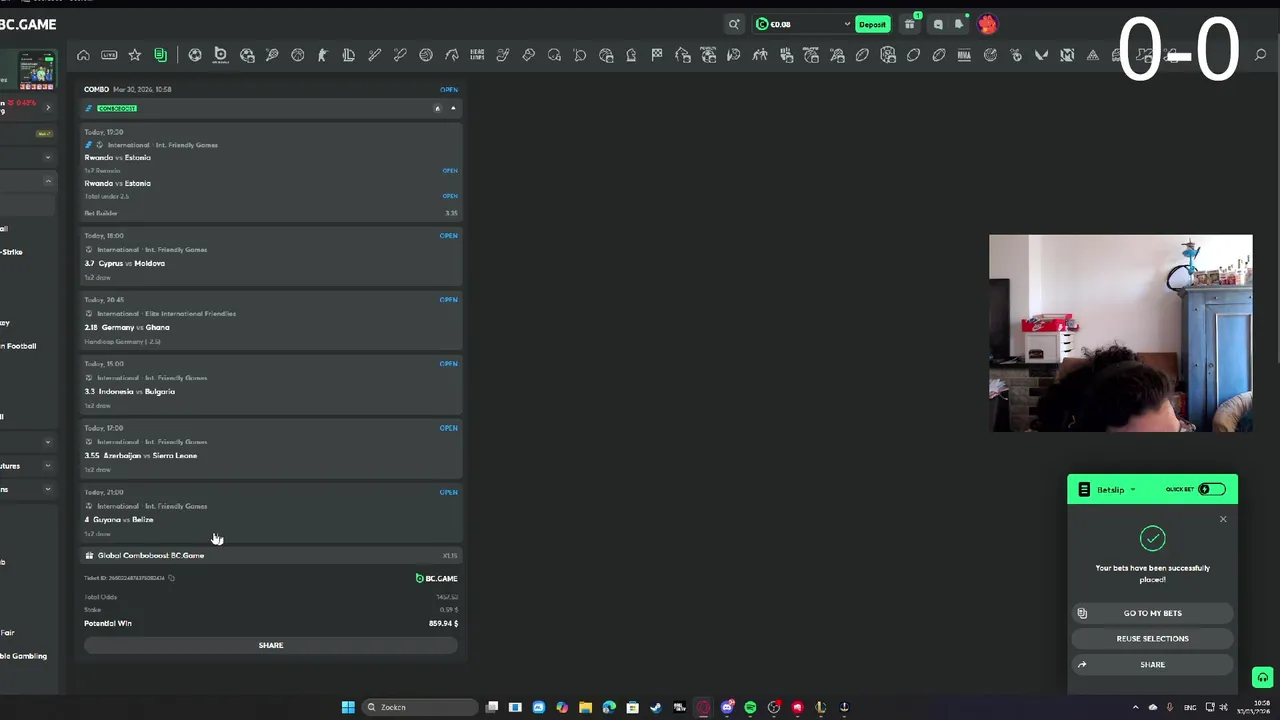Select the League of Legends icon
The width and height of the screenshot is (1280, 720).
(349, 55)
